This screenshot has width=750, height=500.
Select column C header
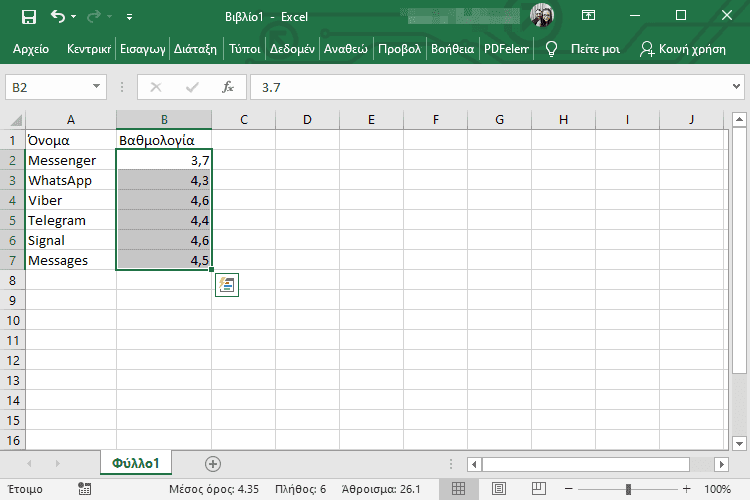(x=244, y=120)
